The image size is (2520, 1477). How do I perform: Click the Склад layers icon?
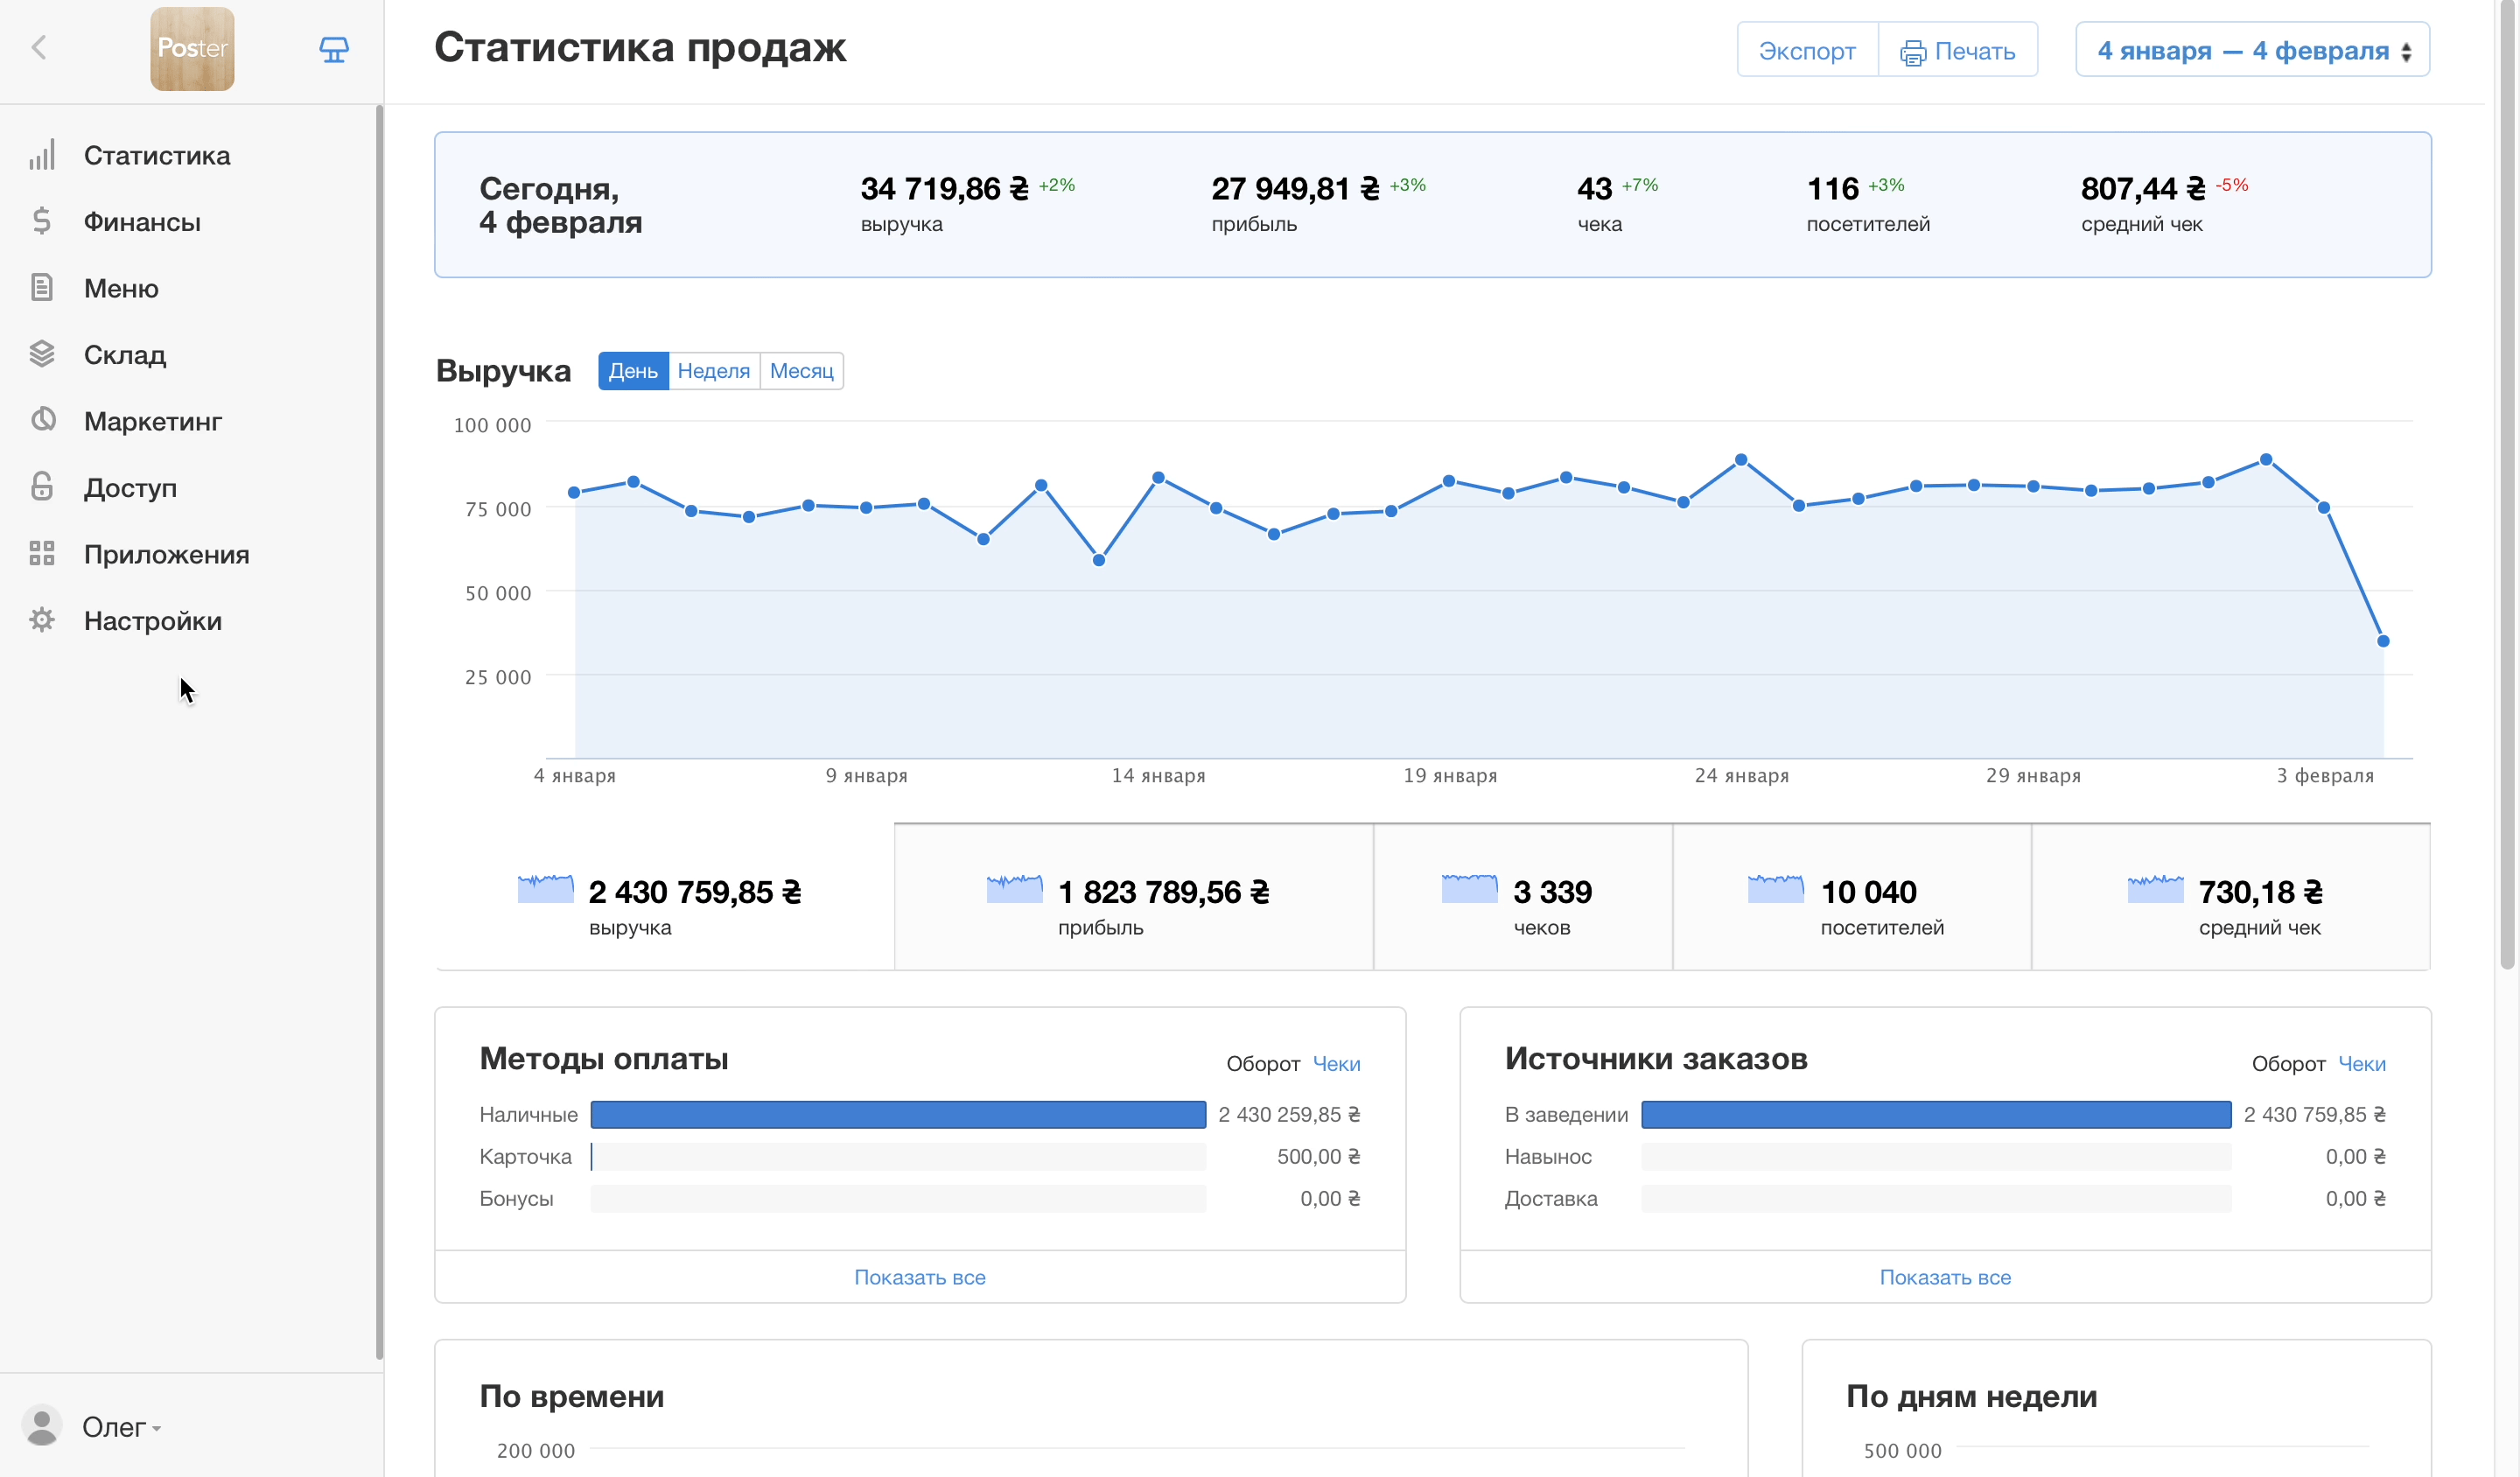[41, 354]
